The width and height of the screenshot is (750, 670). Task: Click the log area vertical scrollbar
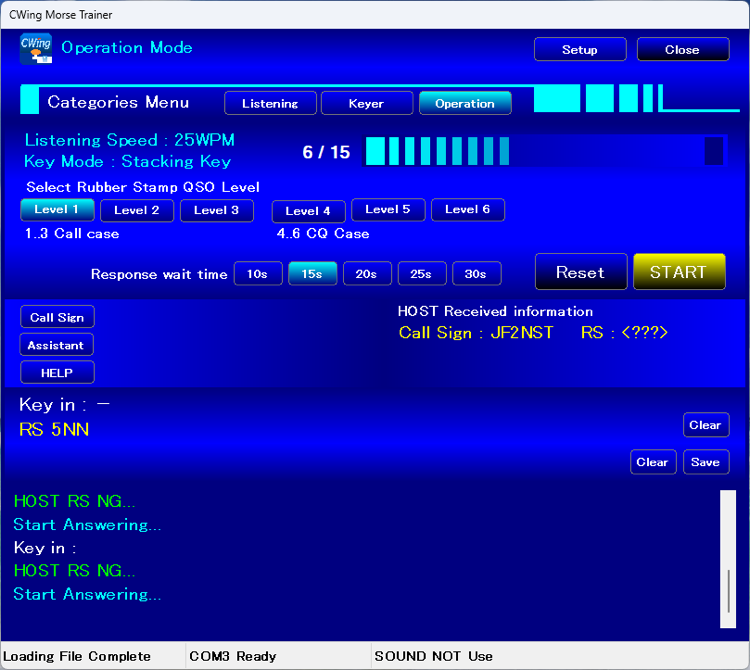click(728, 558)
